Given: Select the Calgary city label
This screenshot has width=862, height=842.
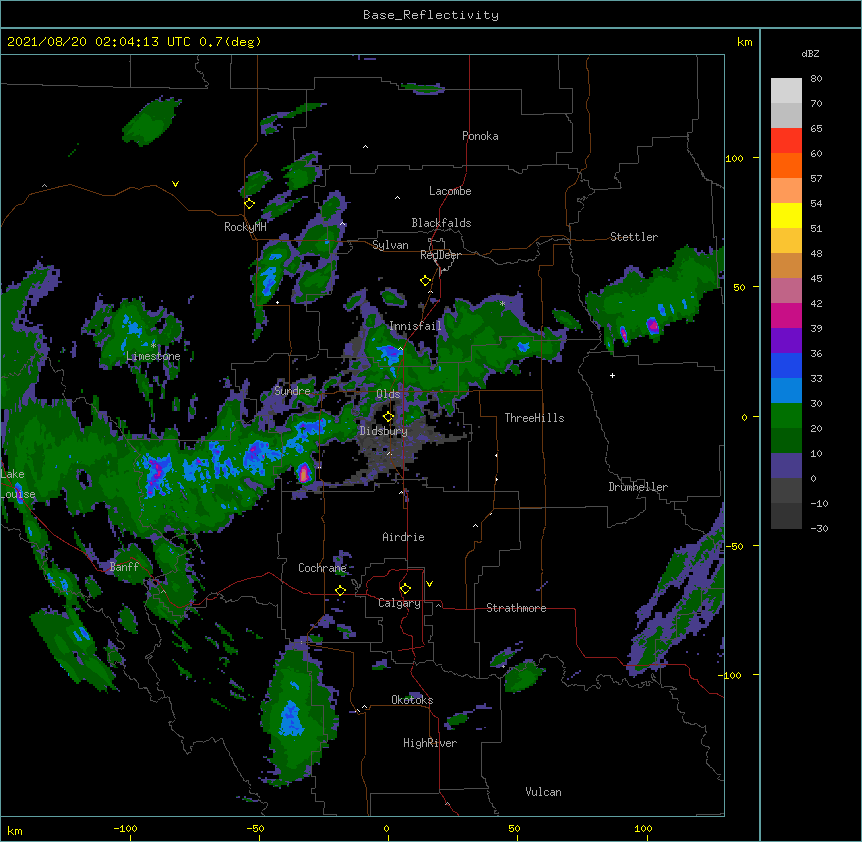Looking at the screenshot, I should click(x=399, y=603).
